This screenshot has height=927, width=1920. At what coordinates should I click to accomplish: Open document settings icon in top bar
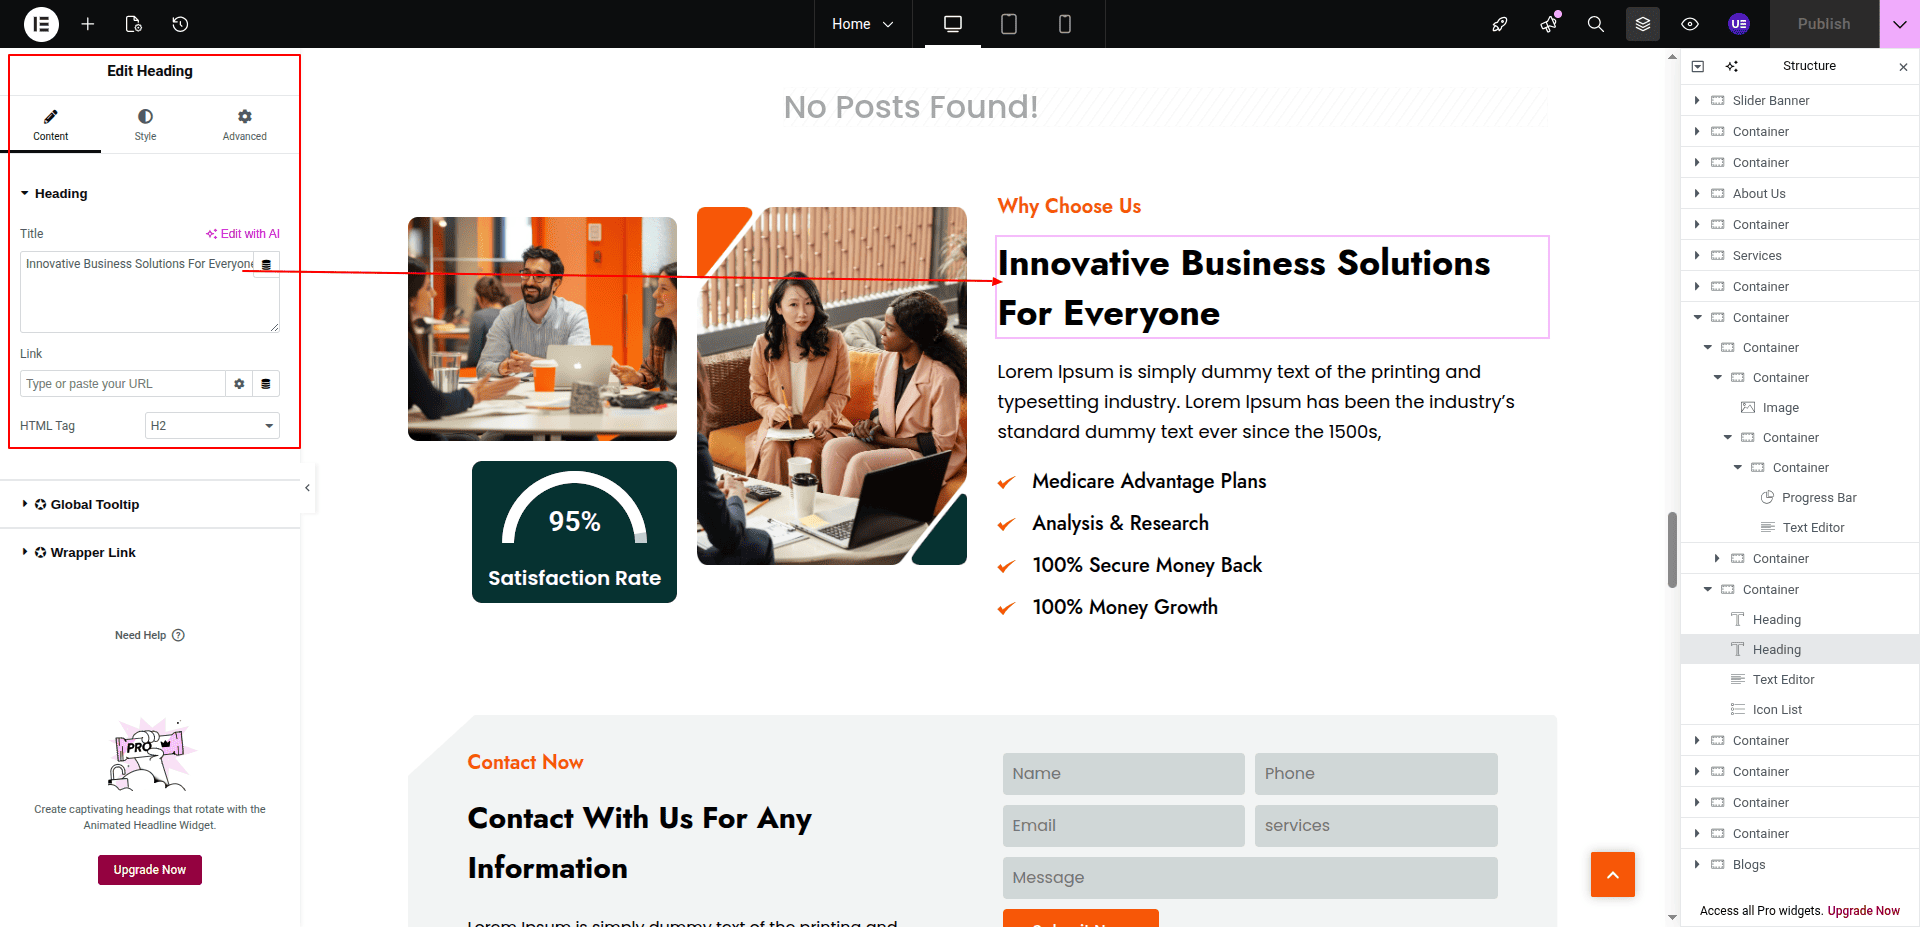[134, 24]
